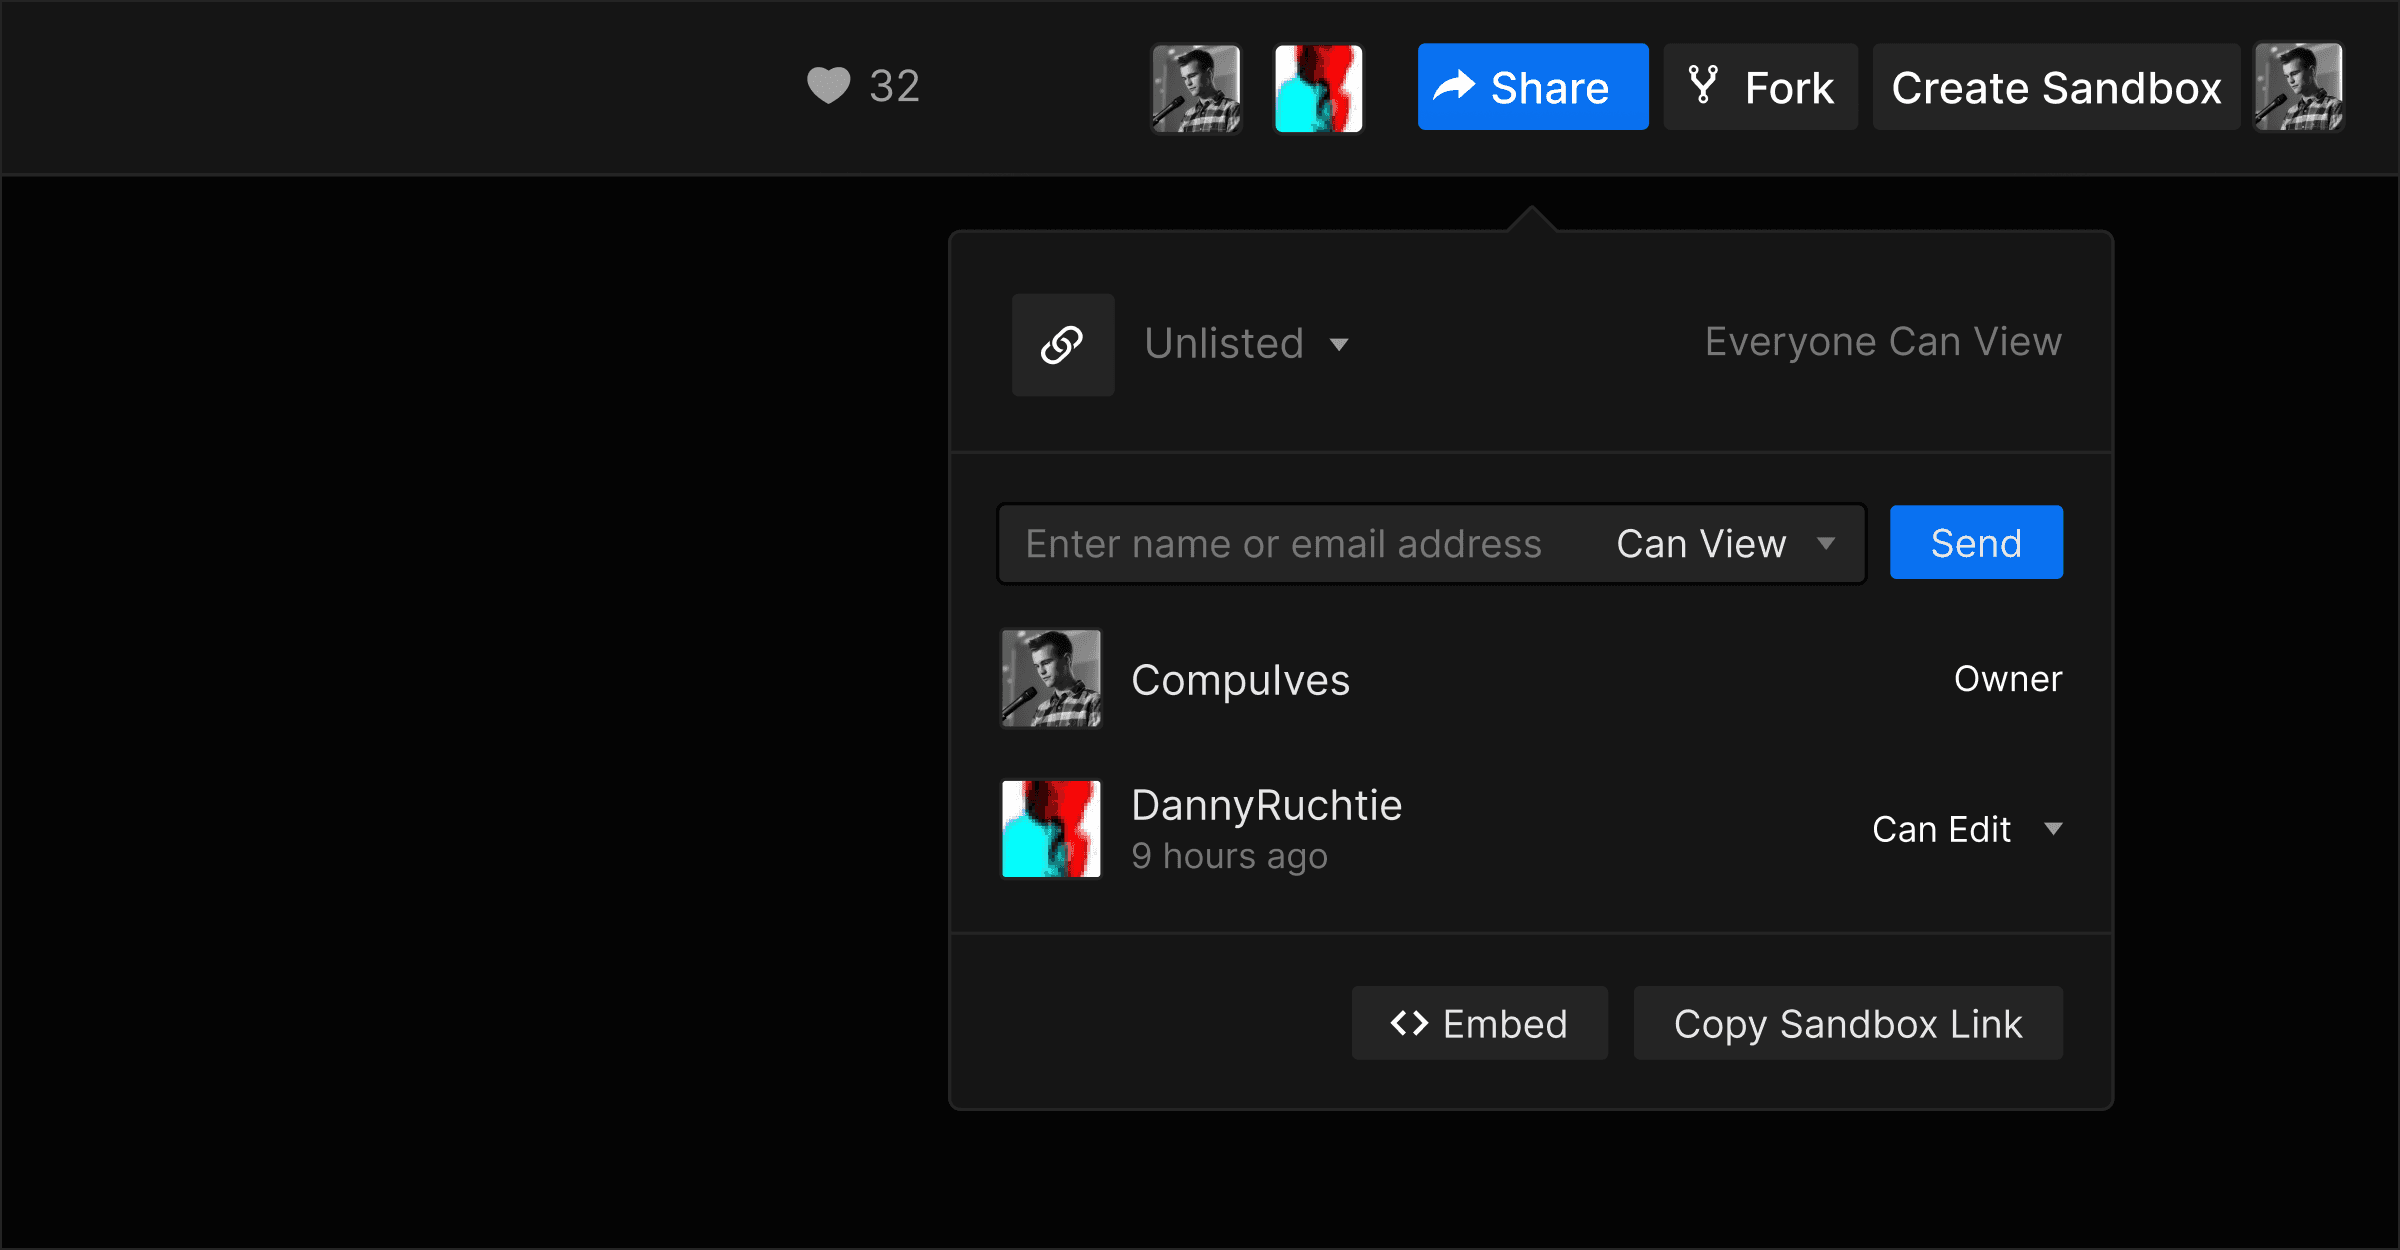Click the Fork branch icon
The width and height of the screenshot is (2400, 1250).
(x=1703, y=85)
